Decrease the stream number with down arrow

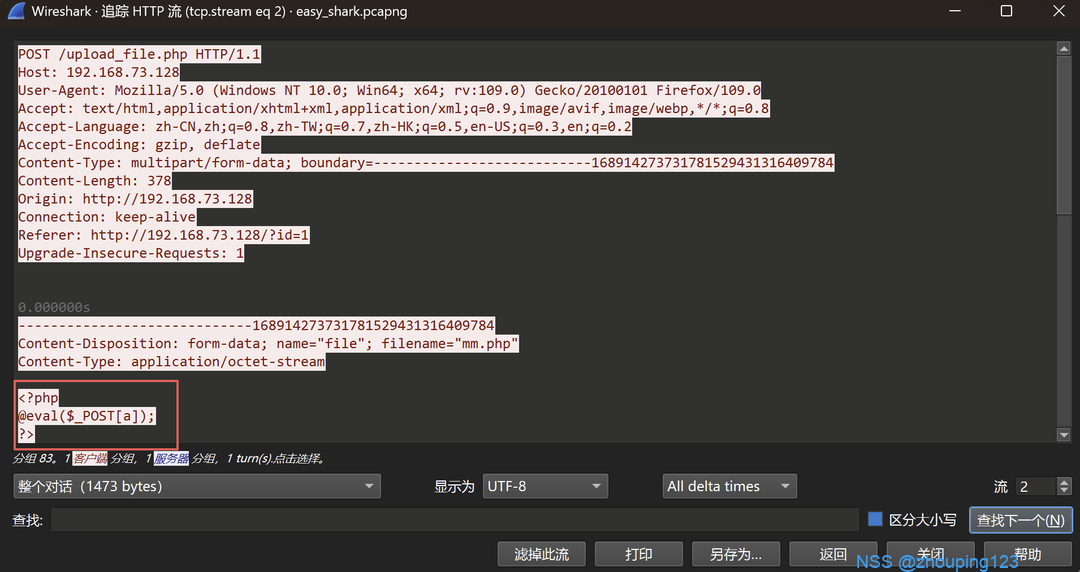tap(1063, 491)
